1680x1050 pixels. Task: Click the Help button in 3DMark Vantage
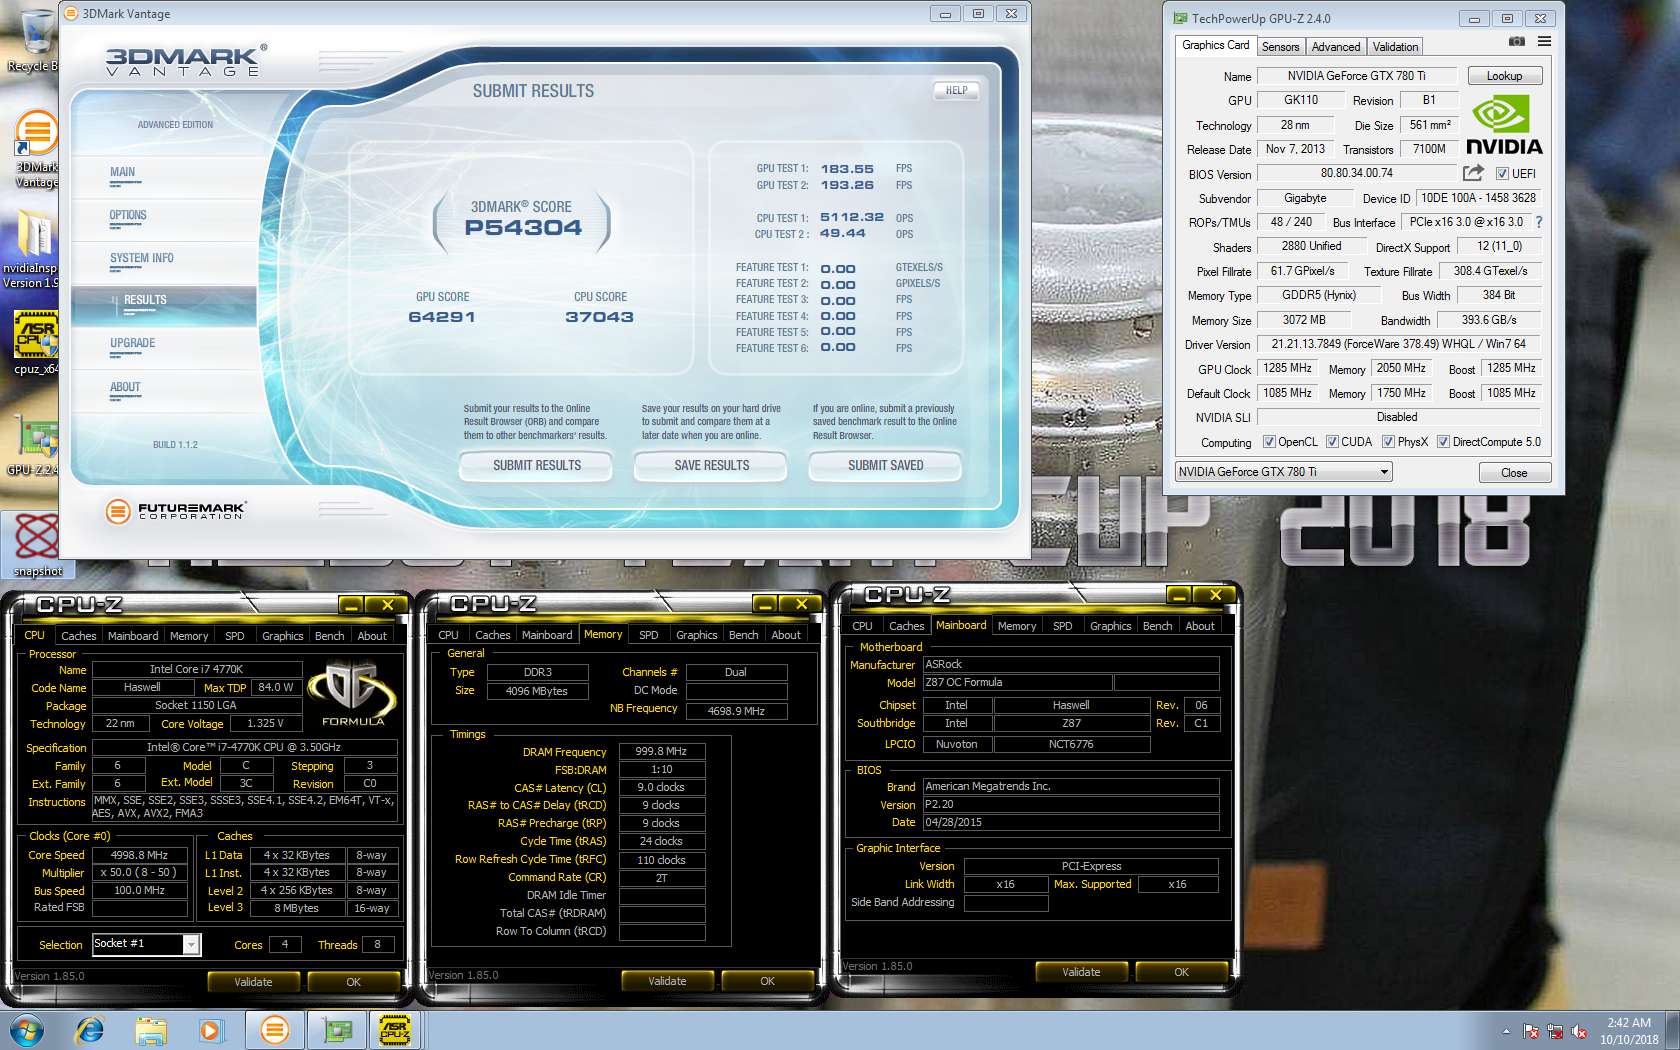click(956, 90)
